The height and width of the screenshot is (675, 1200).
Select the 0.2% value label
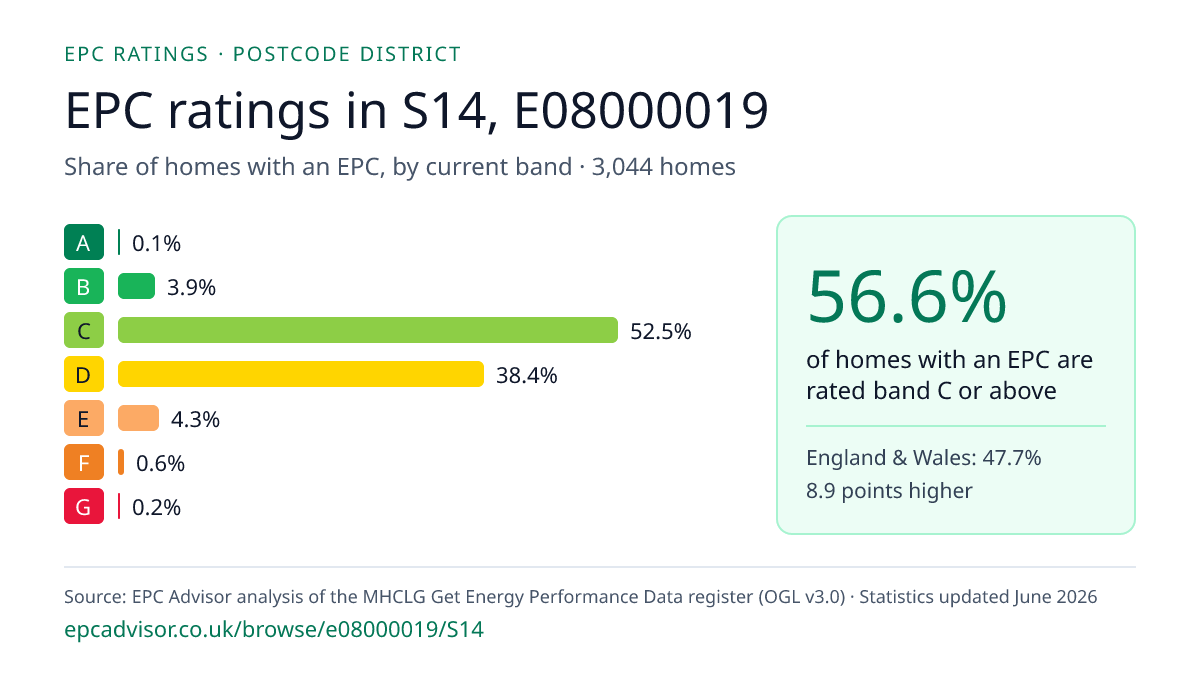click(x=157, y=507)
